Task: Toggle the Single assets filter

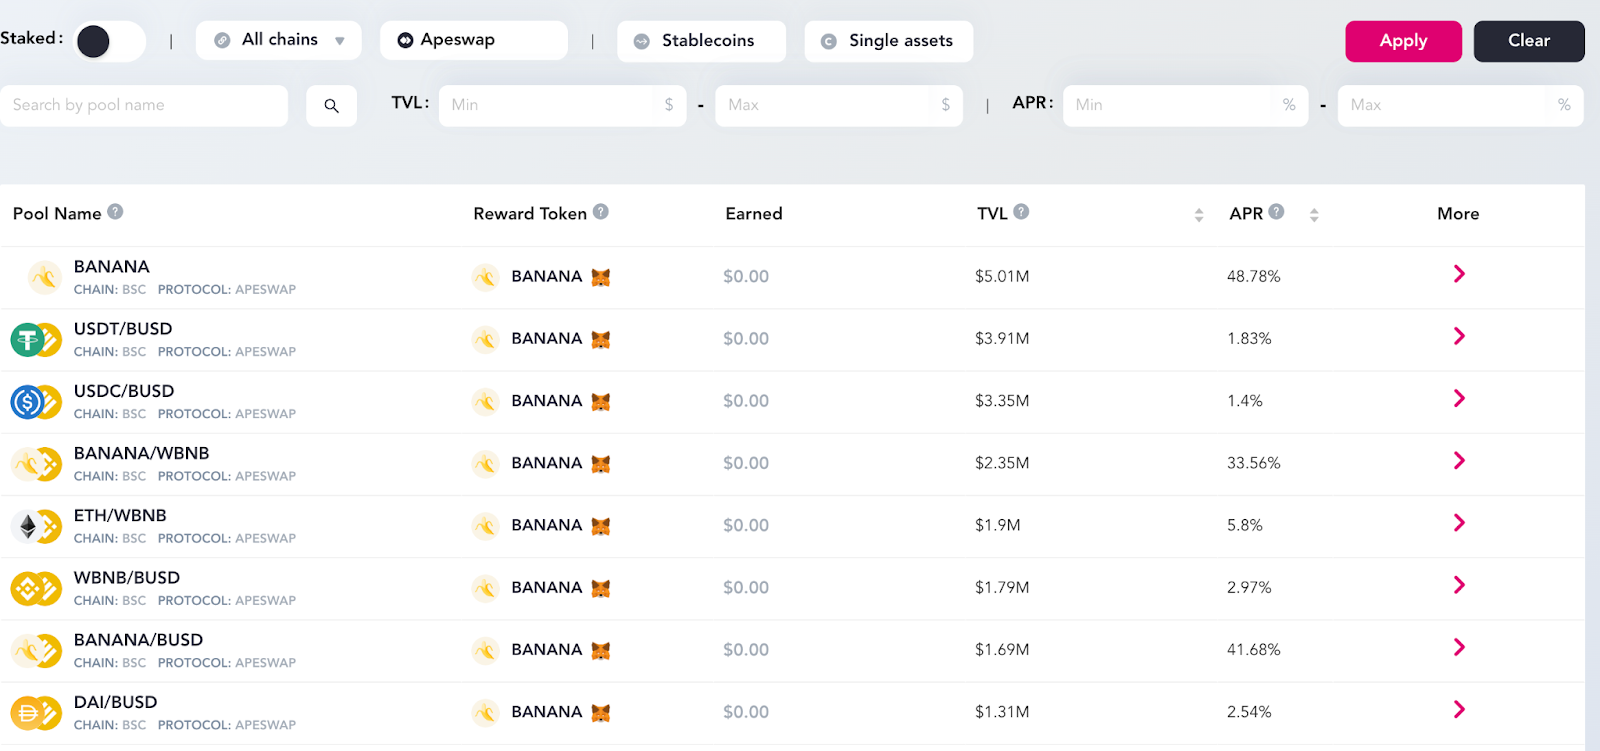Action: tap(888, 41)
